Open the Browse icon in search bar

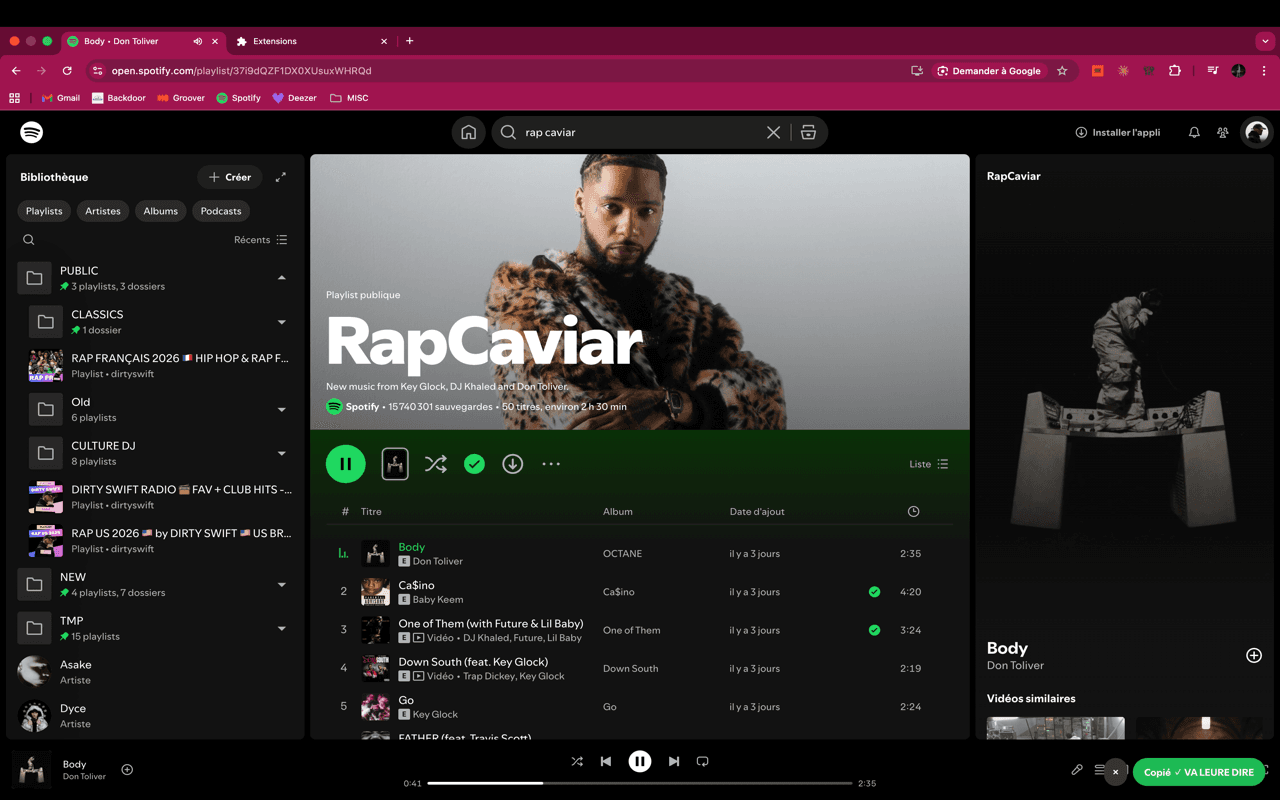808,132
